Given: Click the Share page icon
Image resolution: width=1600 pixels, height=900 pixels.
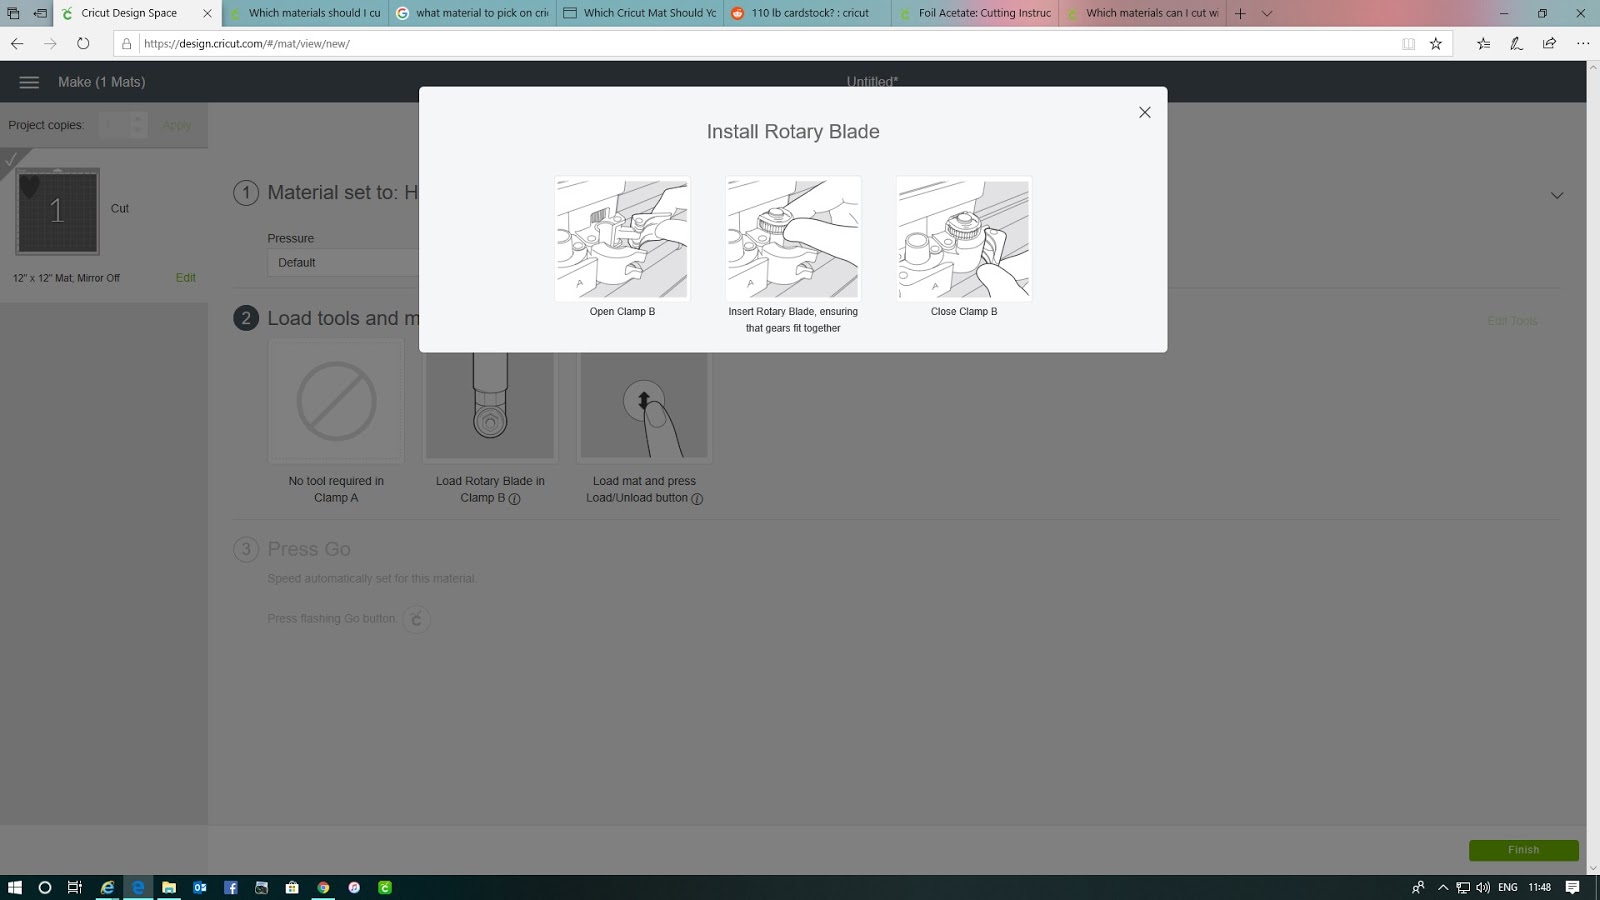Looking at the screenshot, I should [x=1549, y=43].
